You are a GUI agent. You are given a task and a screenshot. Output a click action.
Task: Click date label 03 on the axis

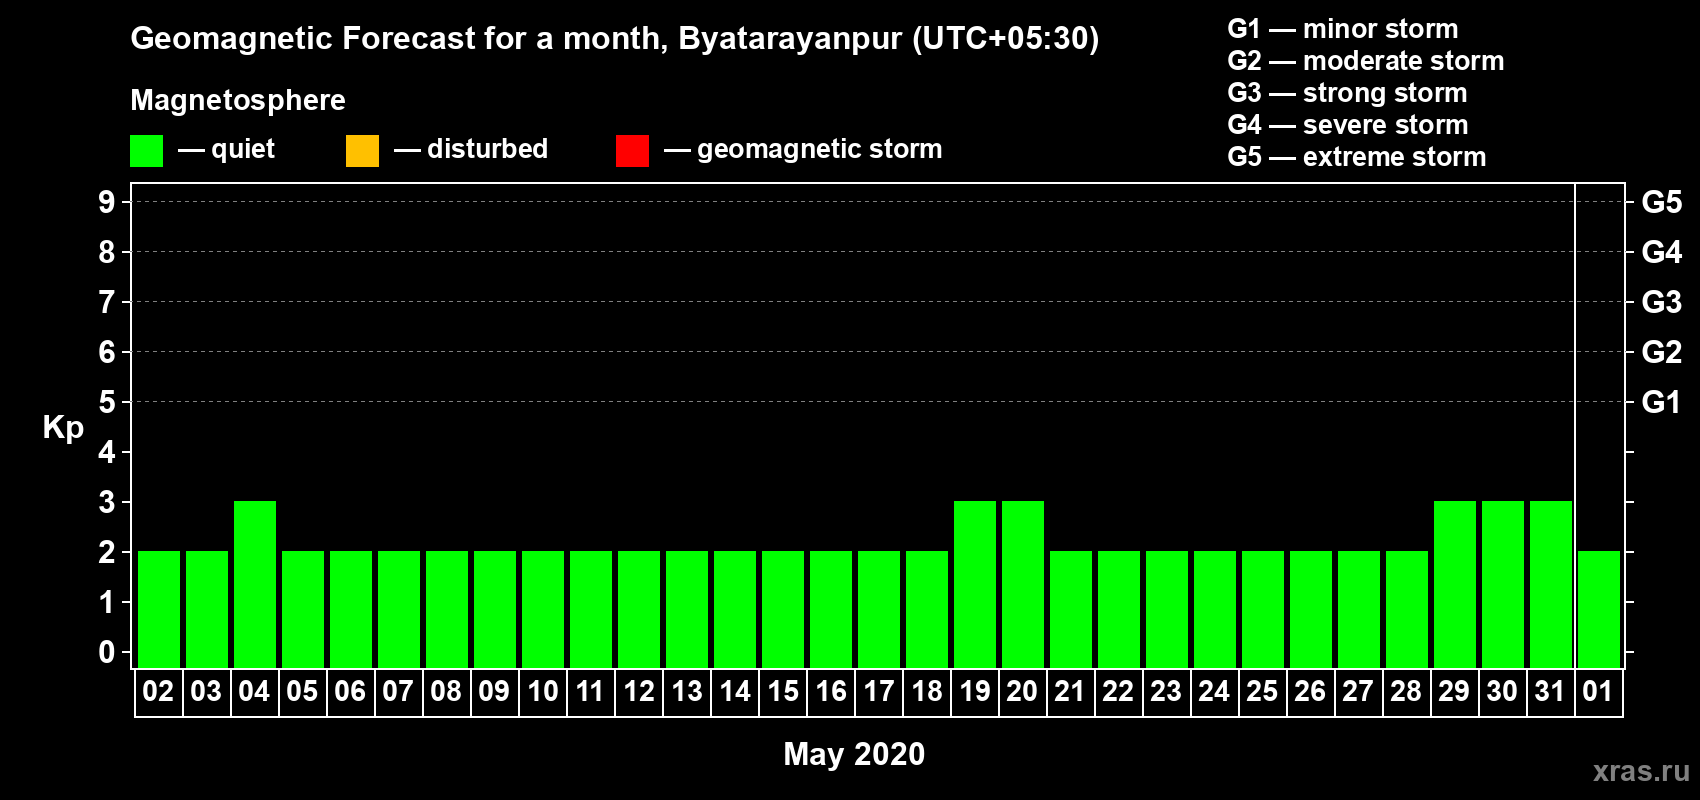tap(206, 692)
